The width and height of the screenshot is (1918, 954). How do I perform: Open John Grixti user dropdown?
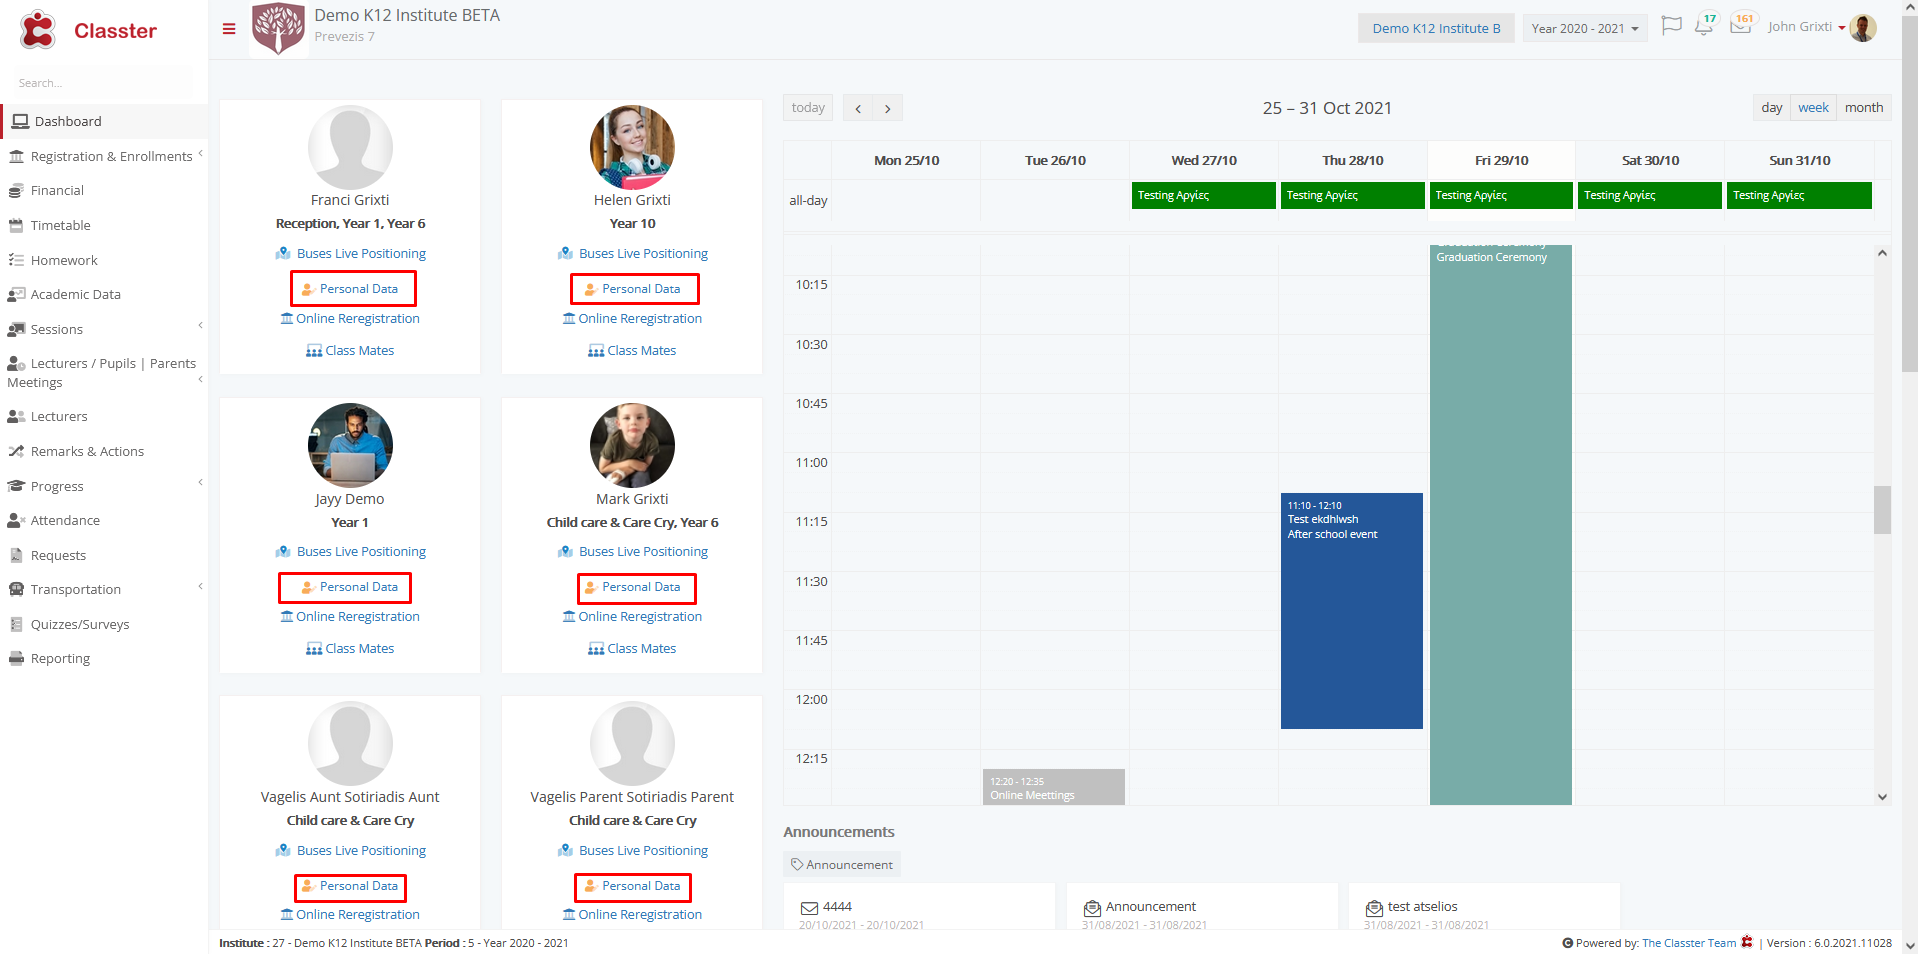point(1807,27)
